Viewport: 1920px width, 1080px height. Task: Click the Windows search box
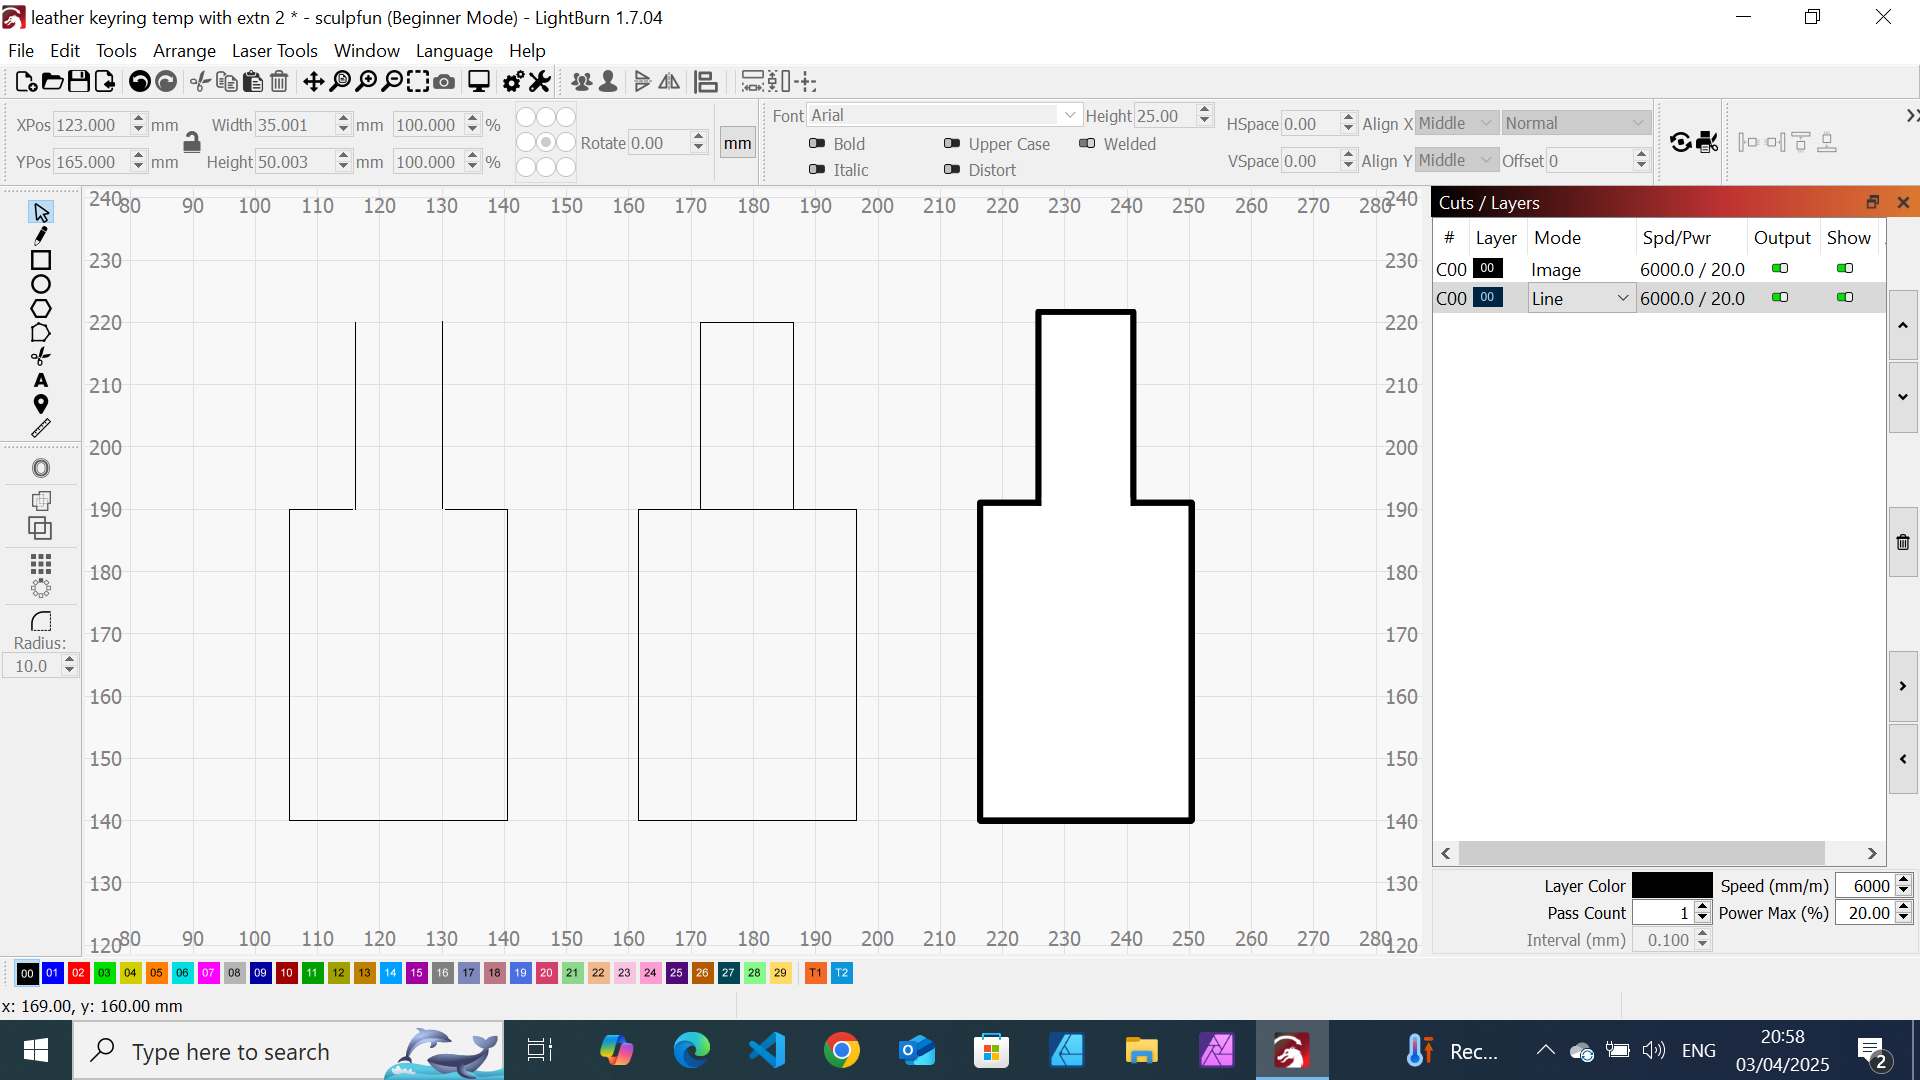[230, 1052]
